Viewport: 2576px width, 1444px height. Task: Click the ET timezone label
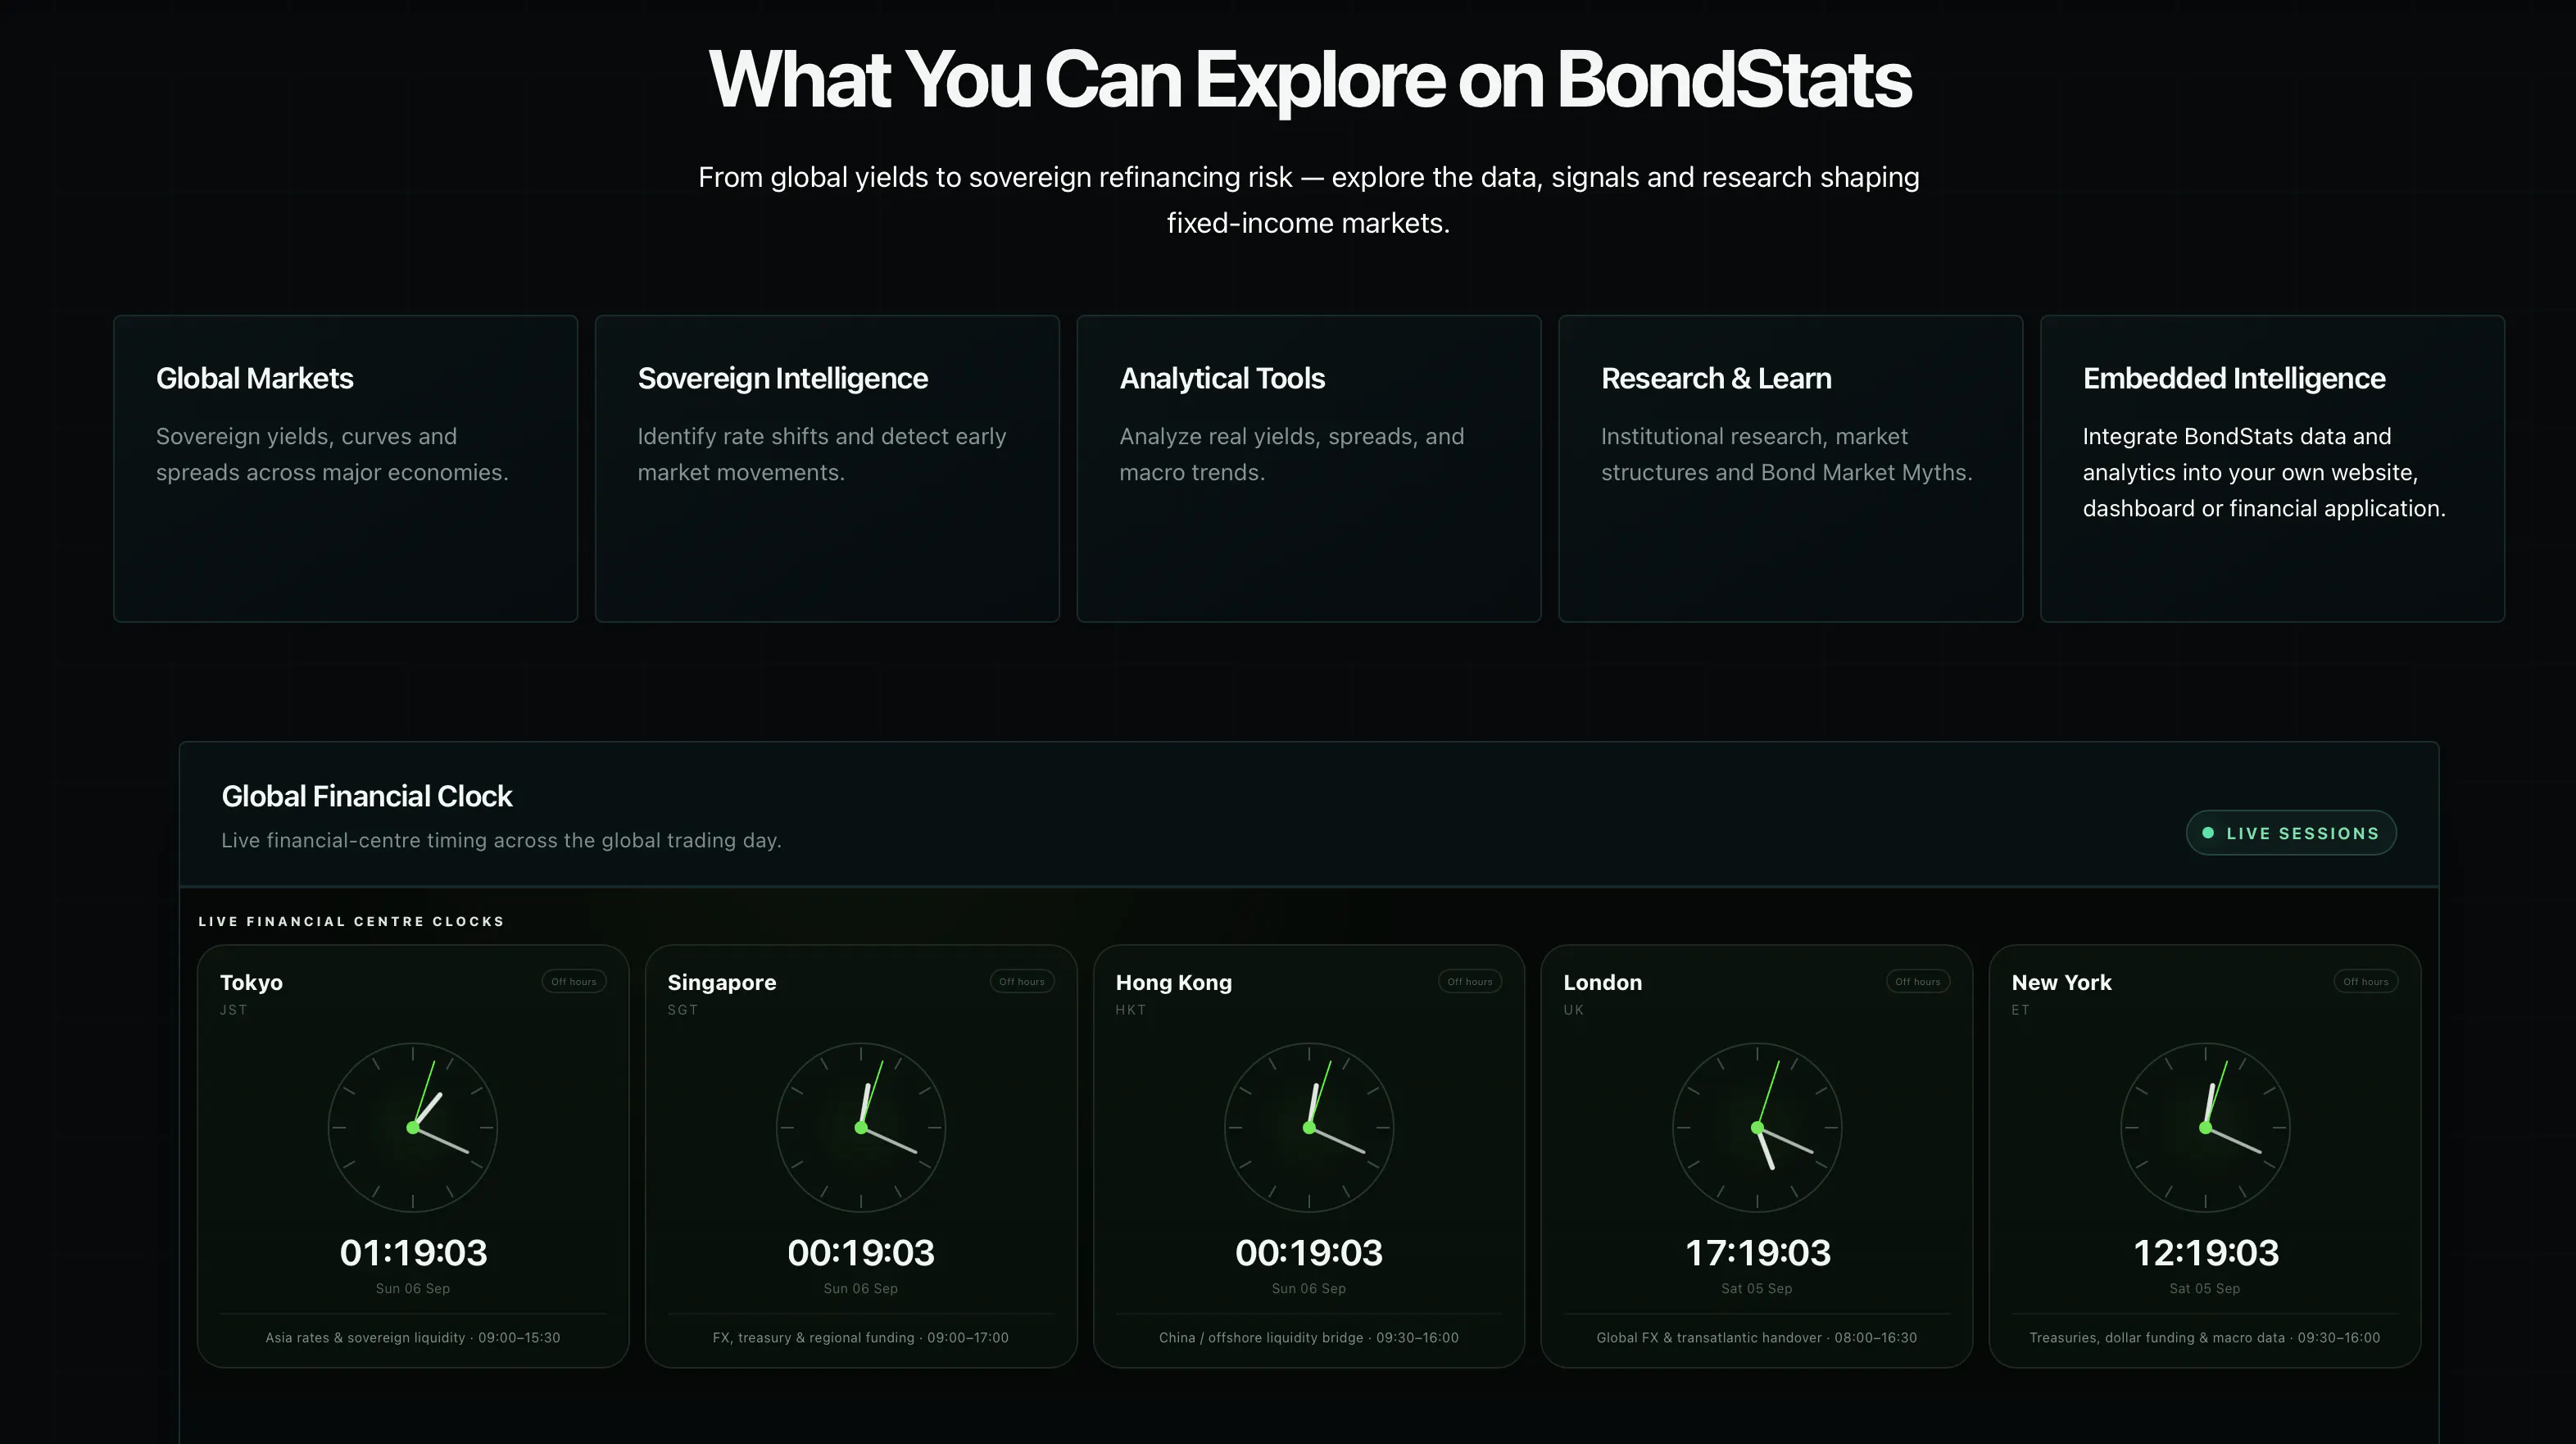(x=2021, y=1010)
